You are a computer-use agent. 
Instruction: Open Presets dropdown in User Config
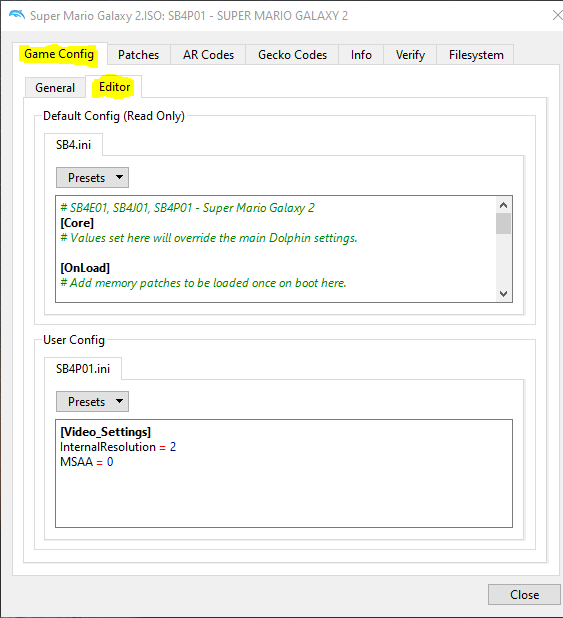pos(92,402)
